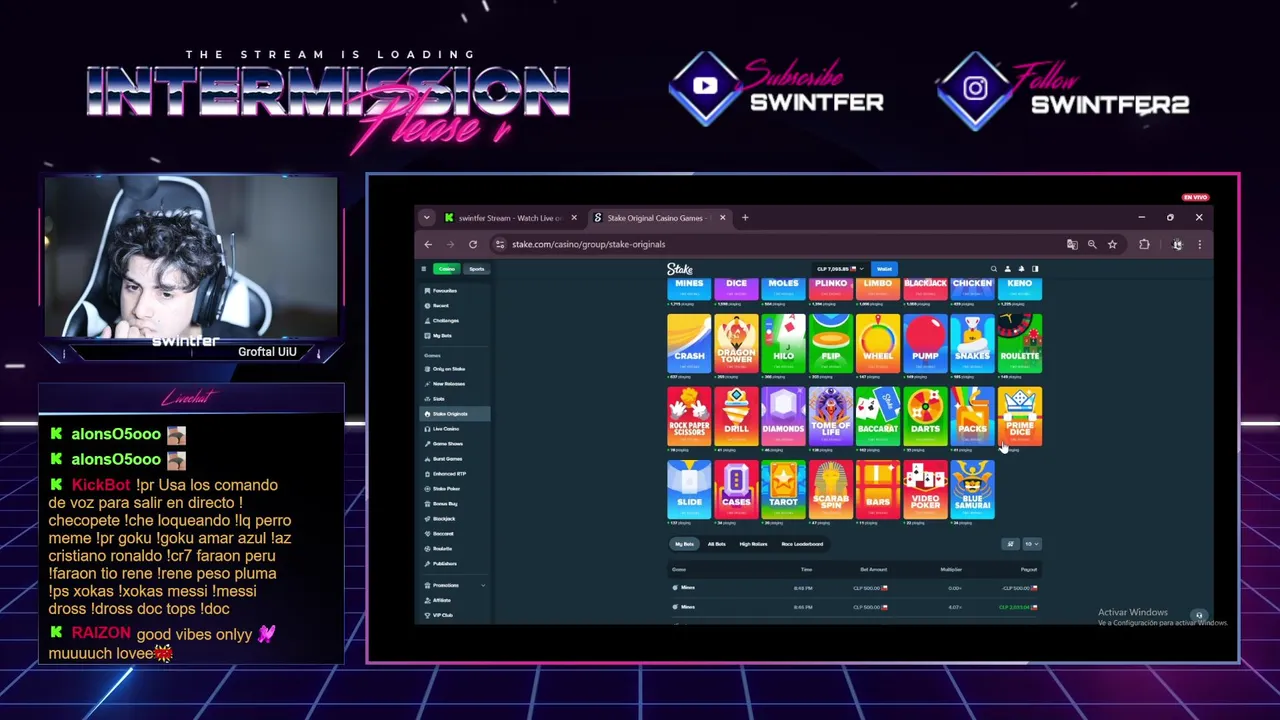Image resolution: width=1280 pixels, height=720 pixels.
Task: Select Enhanced RTP in sidebar
Action: tap(449, 474)
